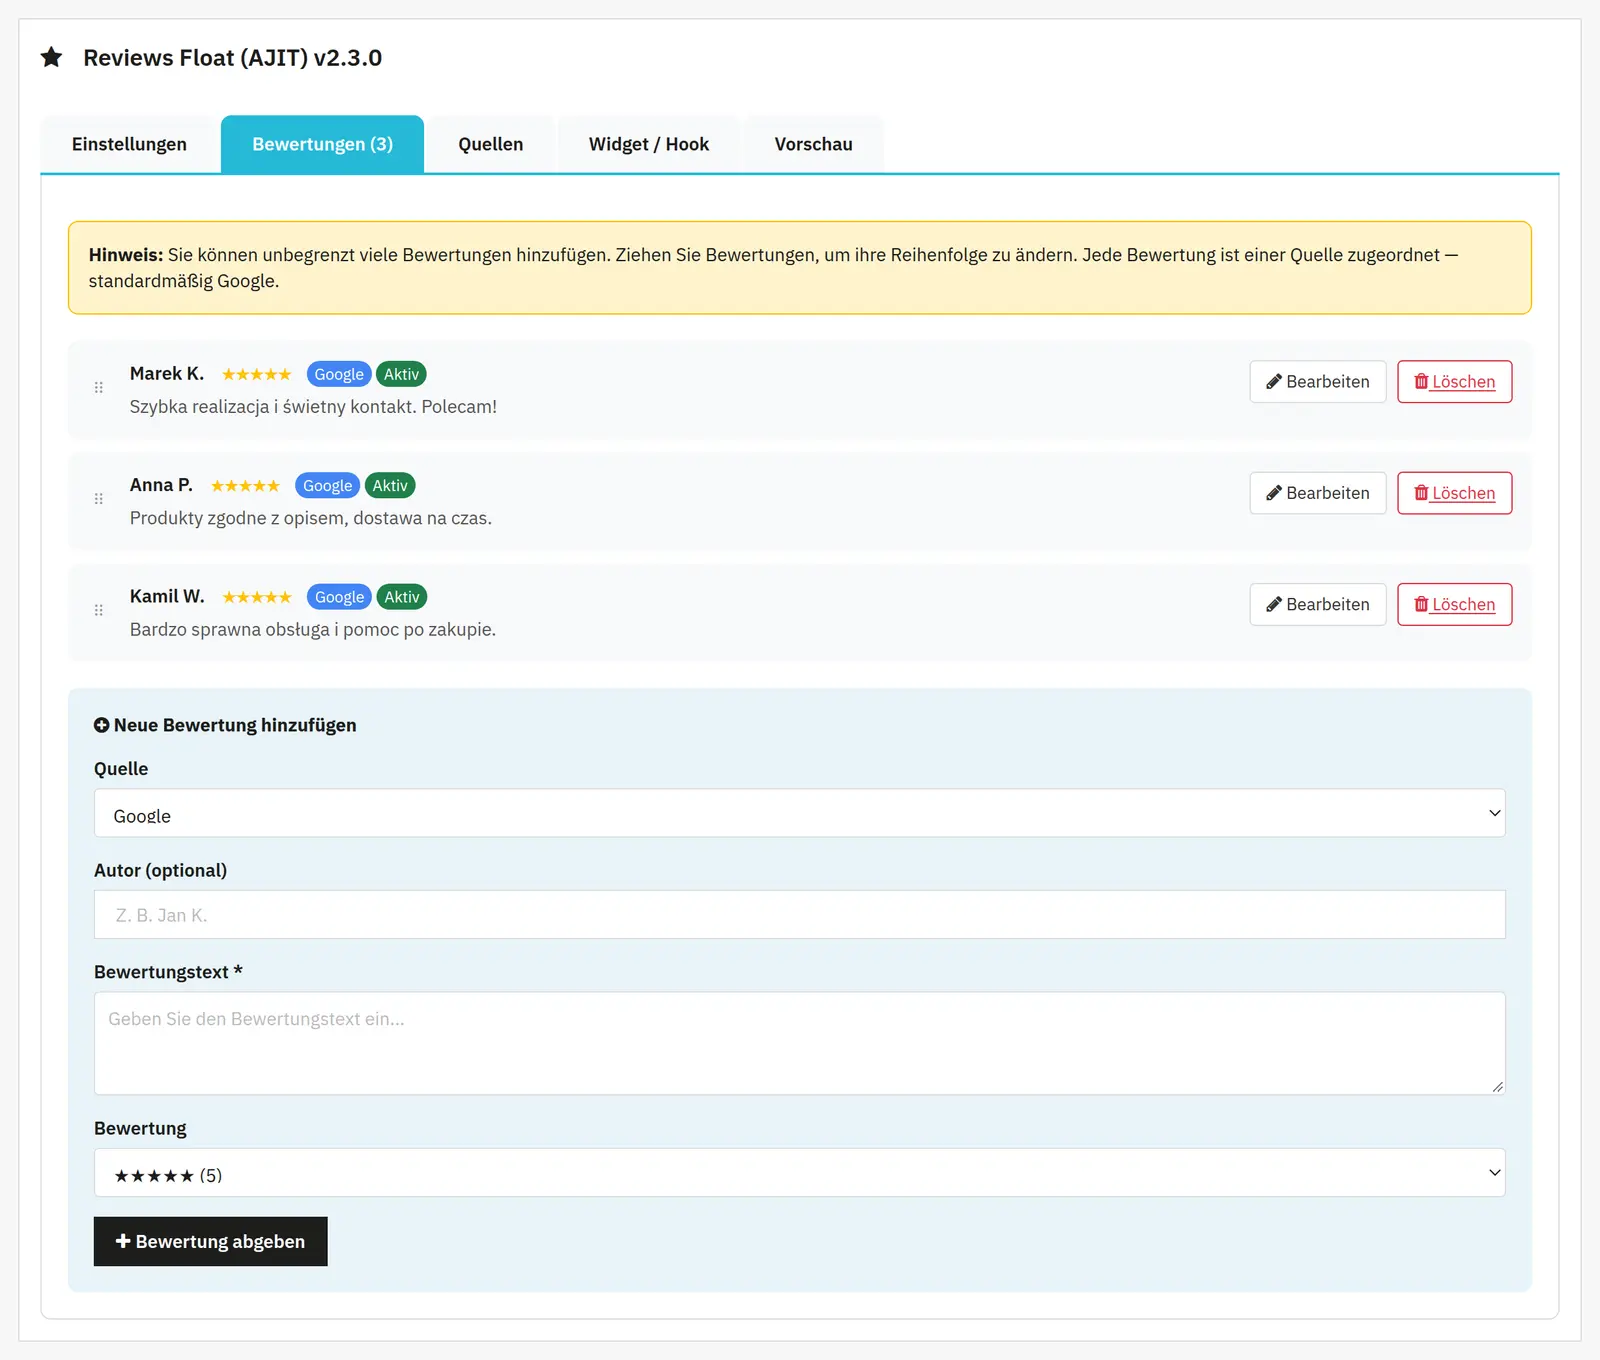Edit the Marek K. review with Bearbeiten
The height and width of the screenshot is (1360, 1600).
pos(1318,382)
